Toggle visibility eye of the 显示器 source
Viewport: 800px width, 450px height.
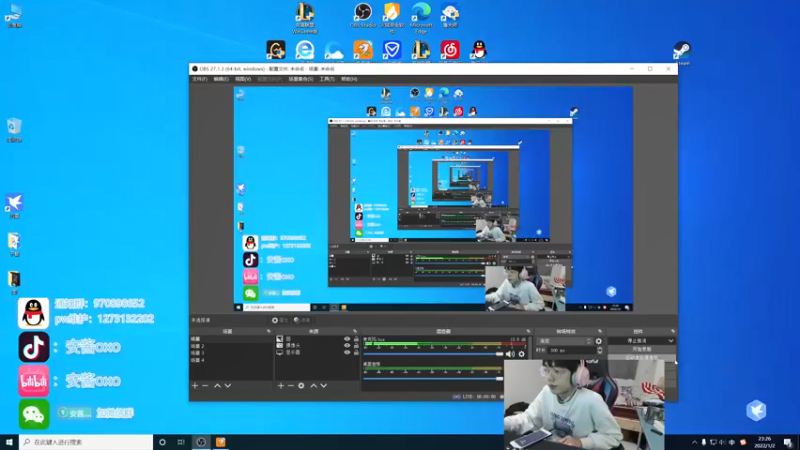(347, 352)
